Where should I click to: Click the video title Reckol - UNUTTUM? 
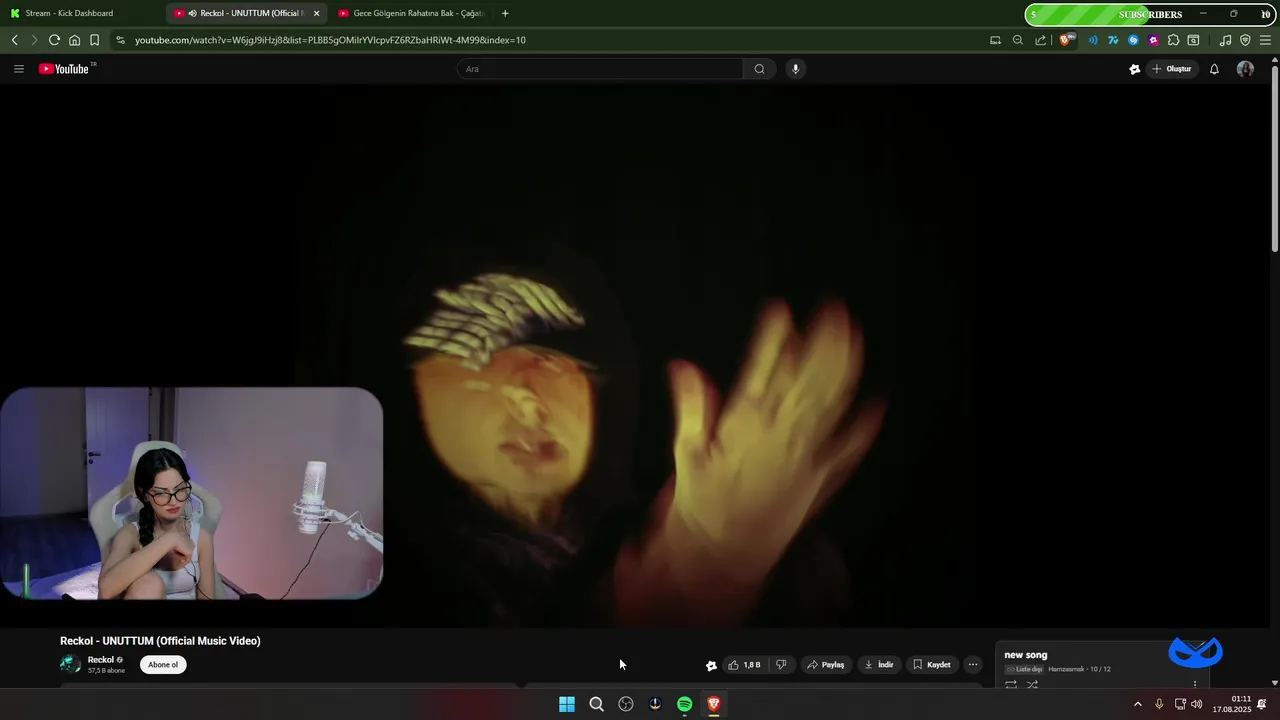[x=160, y=641]
